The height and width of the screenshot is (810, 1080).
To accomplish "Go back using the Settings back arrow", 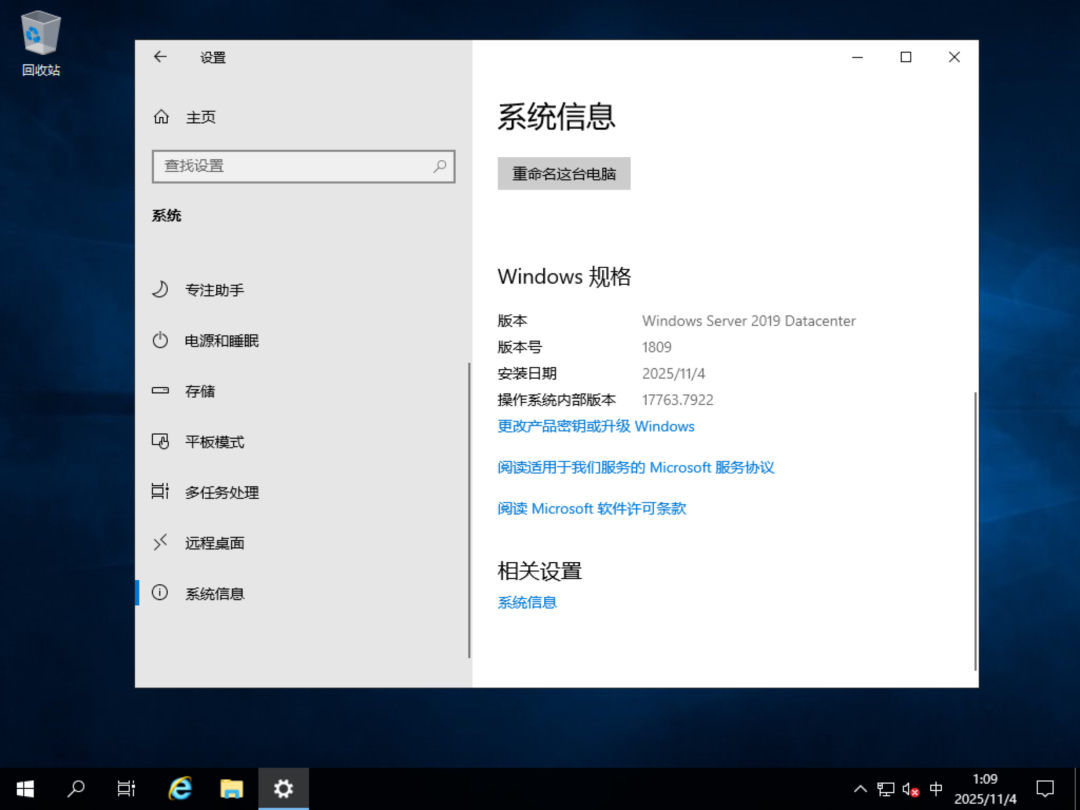I will 160,57.
